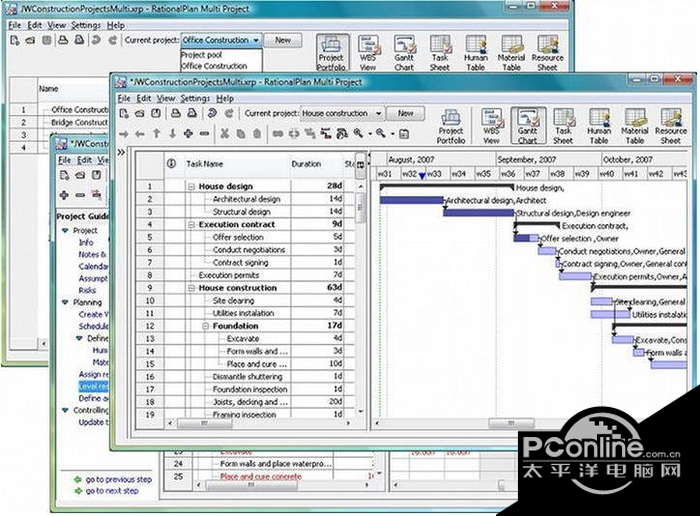The width and height of the screenshot is (700, 516).
Task: Collapse House design task group
Action: pyautogui.click(x=191, y=187)
